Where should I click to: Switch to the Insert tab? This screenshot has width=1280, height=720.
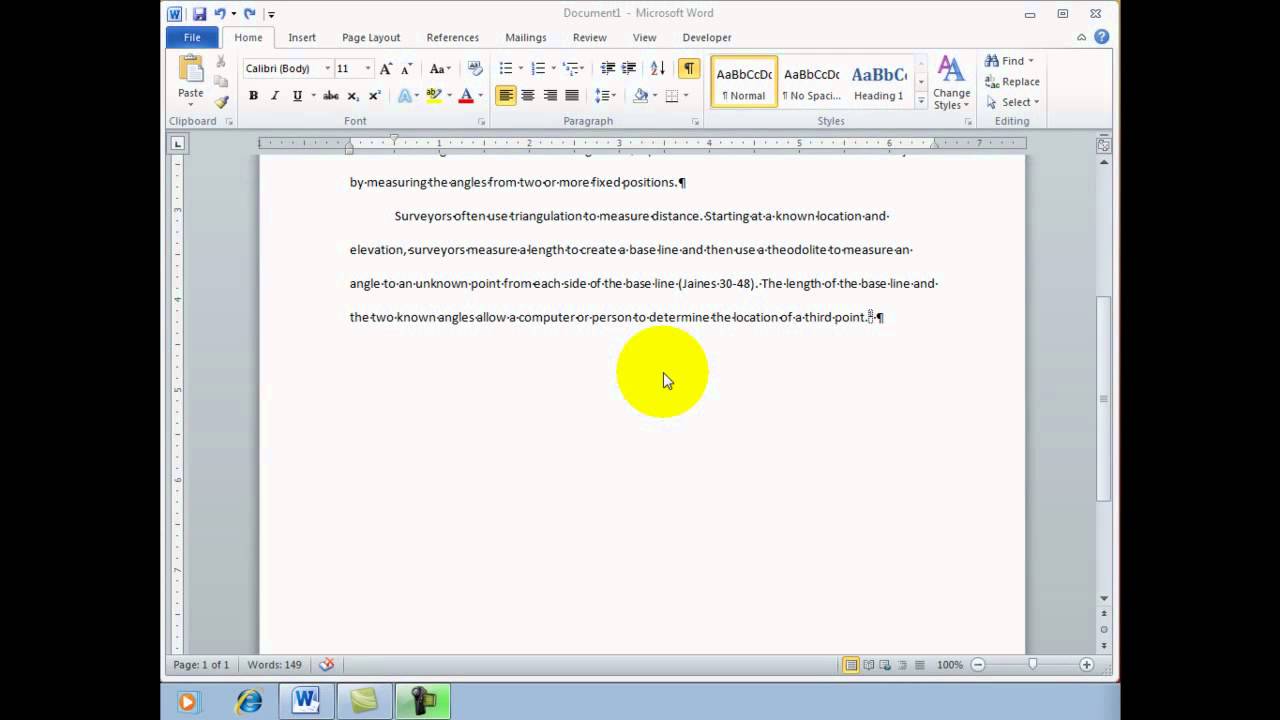coord(302,37)
